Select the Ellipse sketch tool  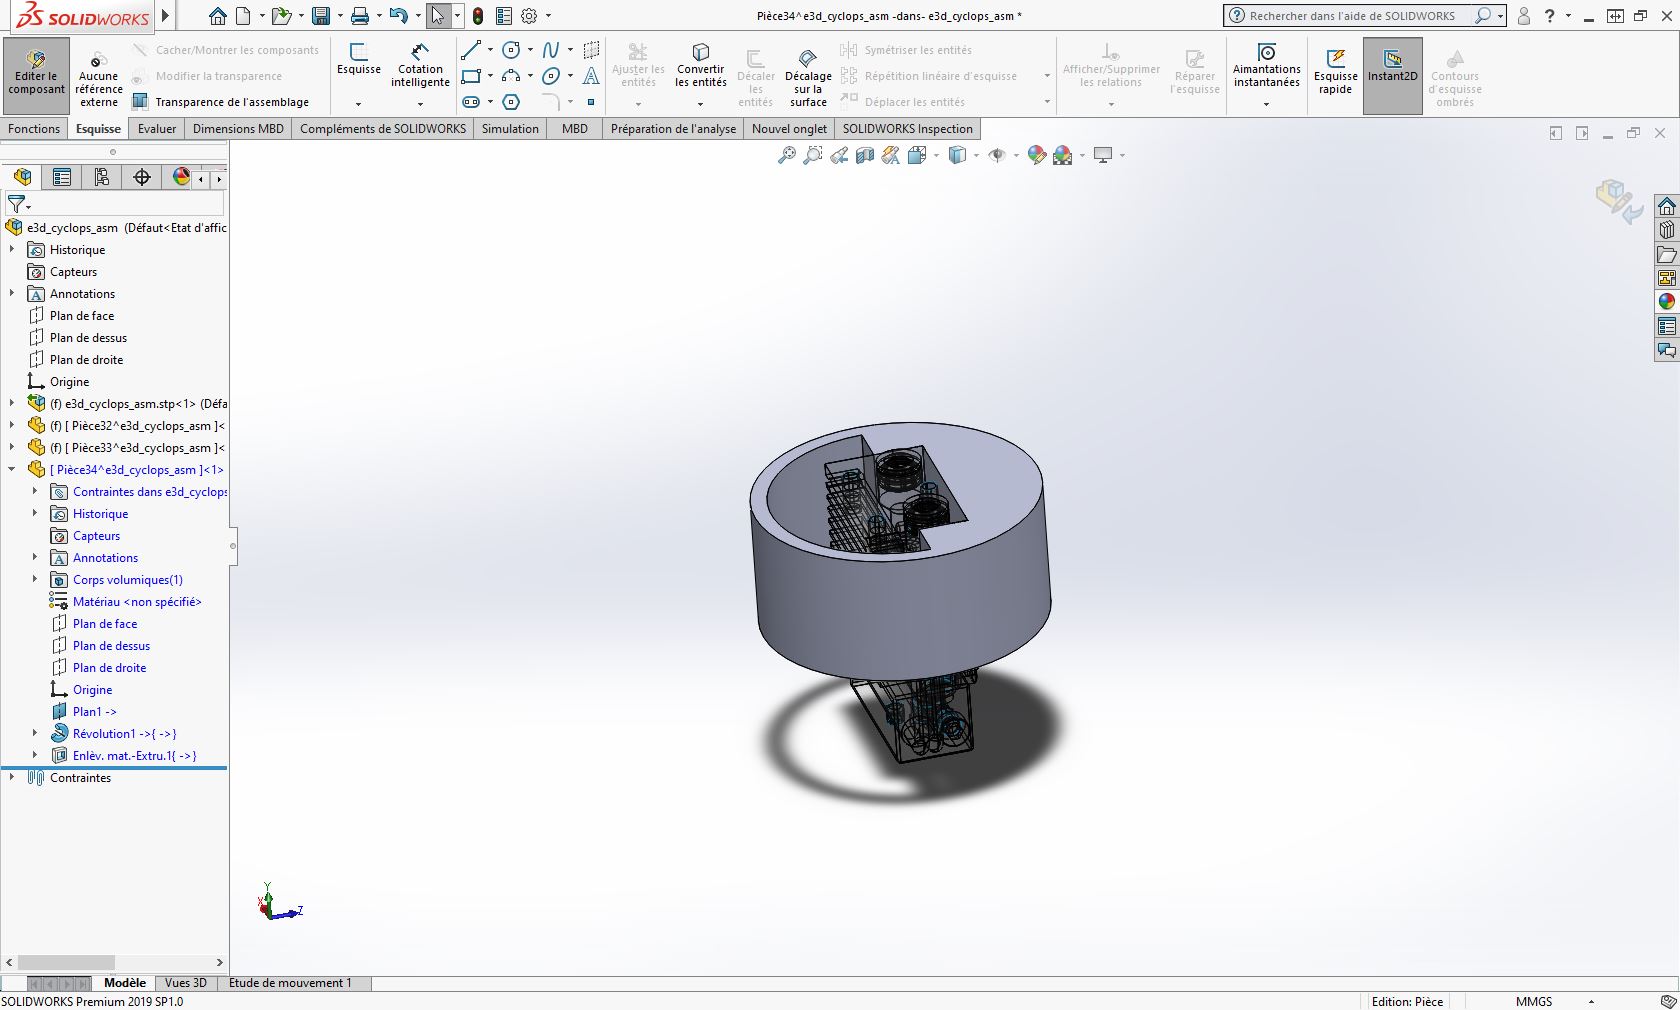(x=551, y=76)
